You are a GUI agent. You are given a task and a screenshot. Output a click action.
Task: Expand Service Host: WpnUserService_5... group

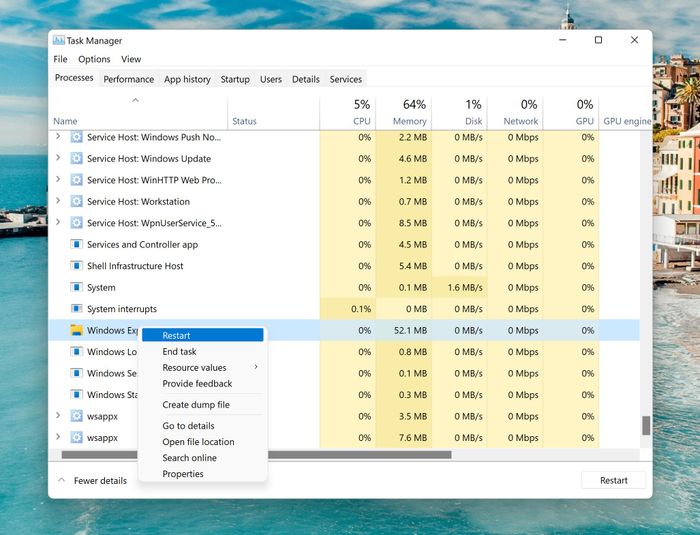[x=58, y=222]
